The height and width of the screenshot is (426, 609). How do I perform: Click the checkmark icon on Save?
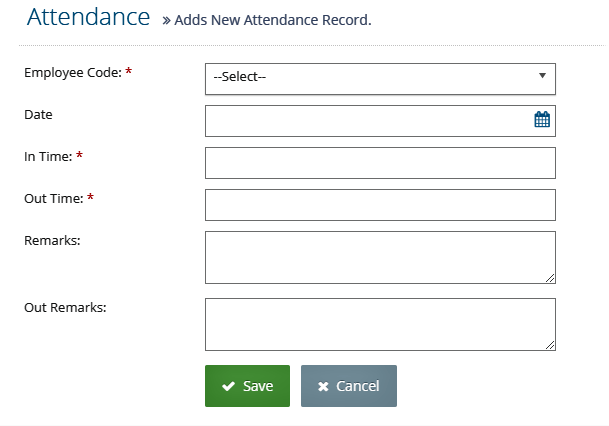[x=228, y=386]
